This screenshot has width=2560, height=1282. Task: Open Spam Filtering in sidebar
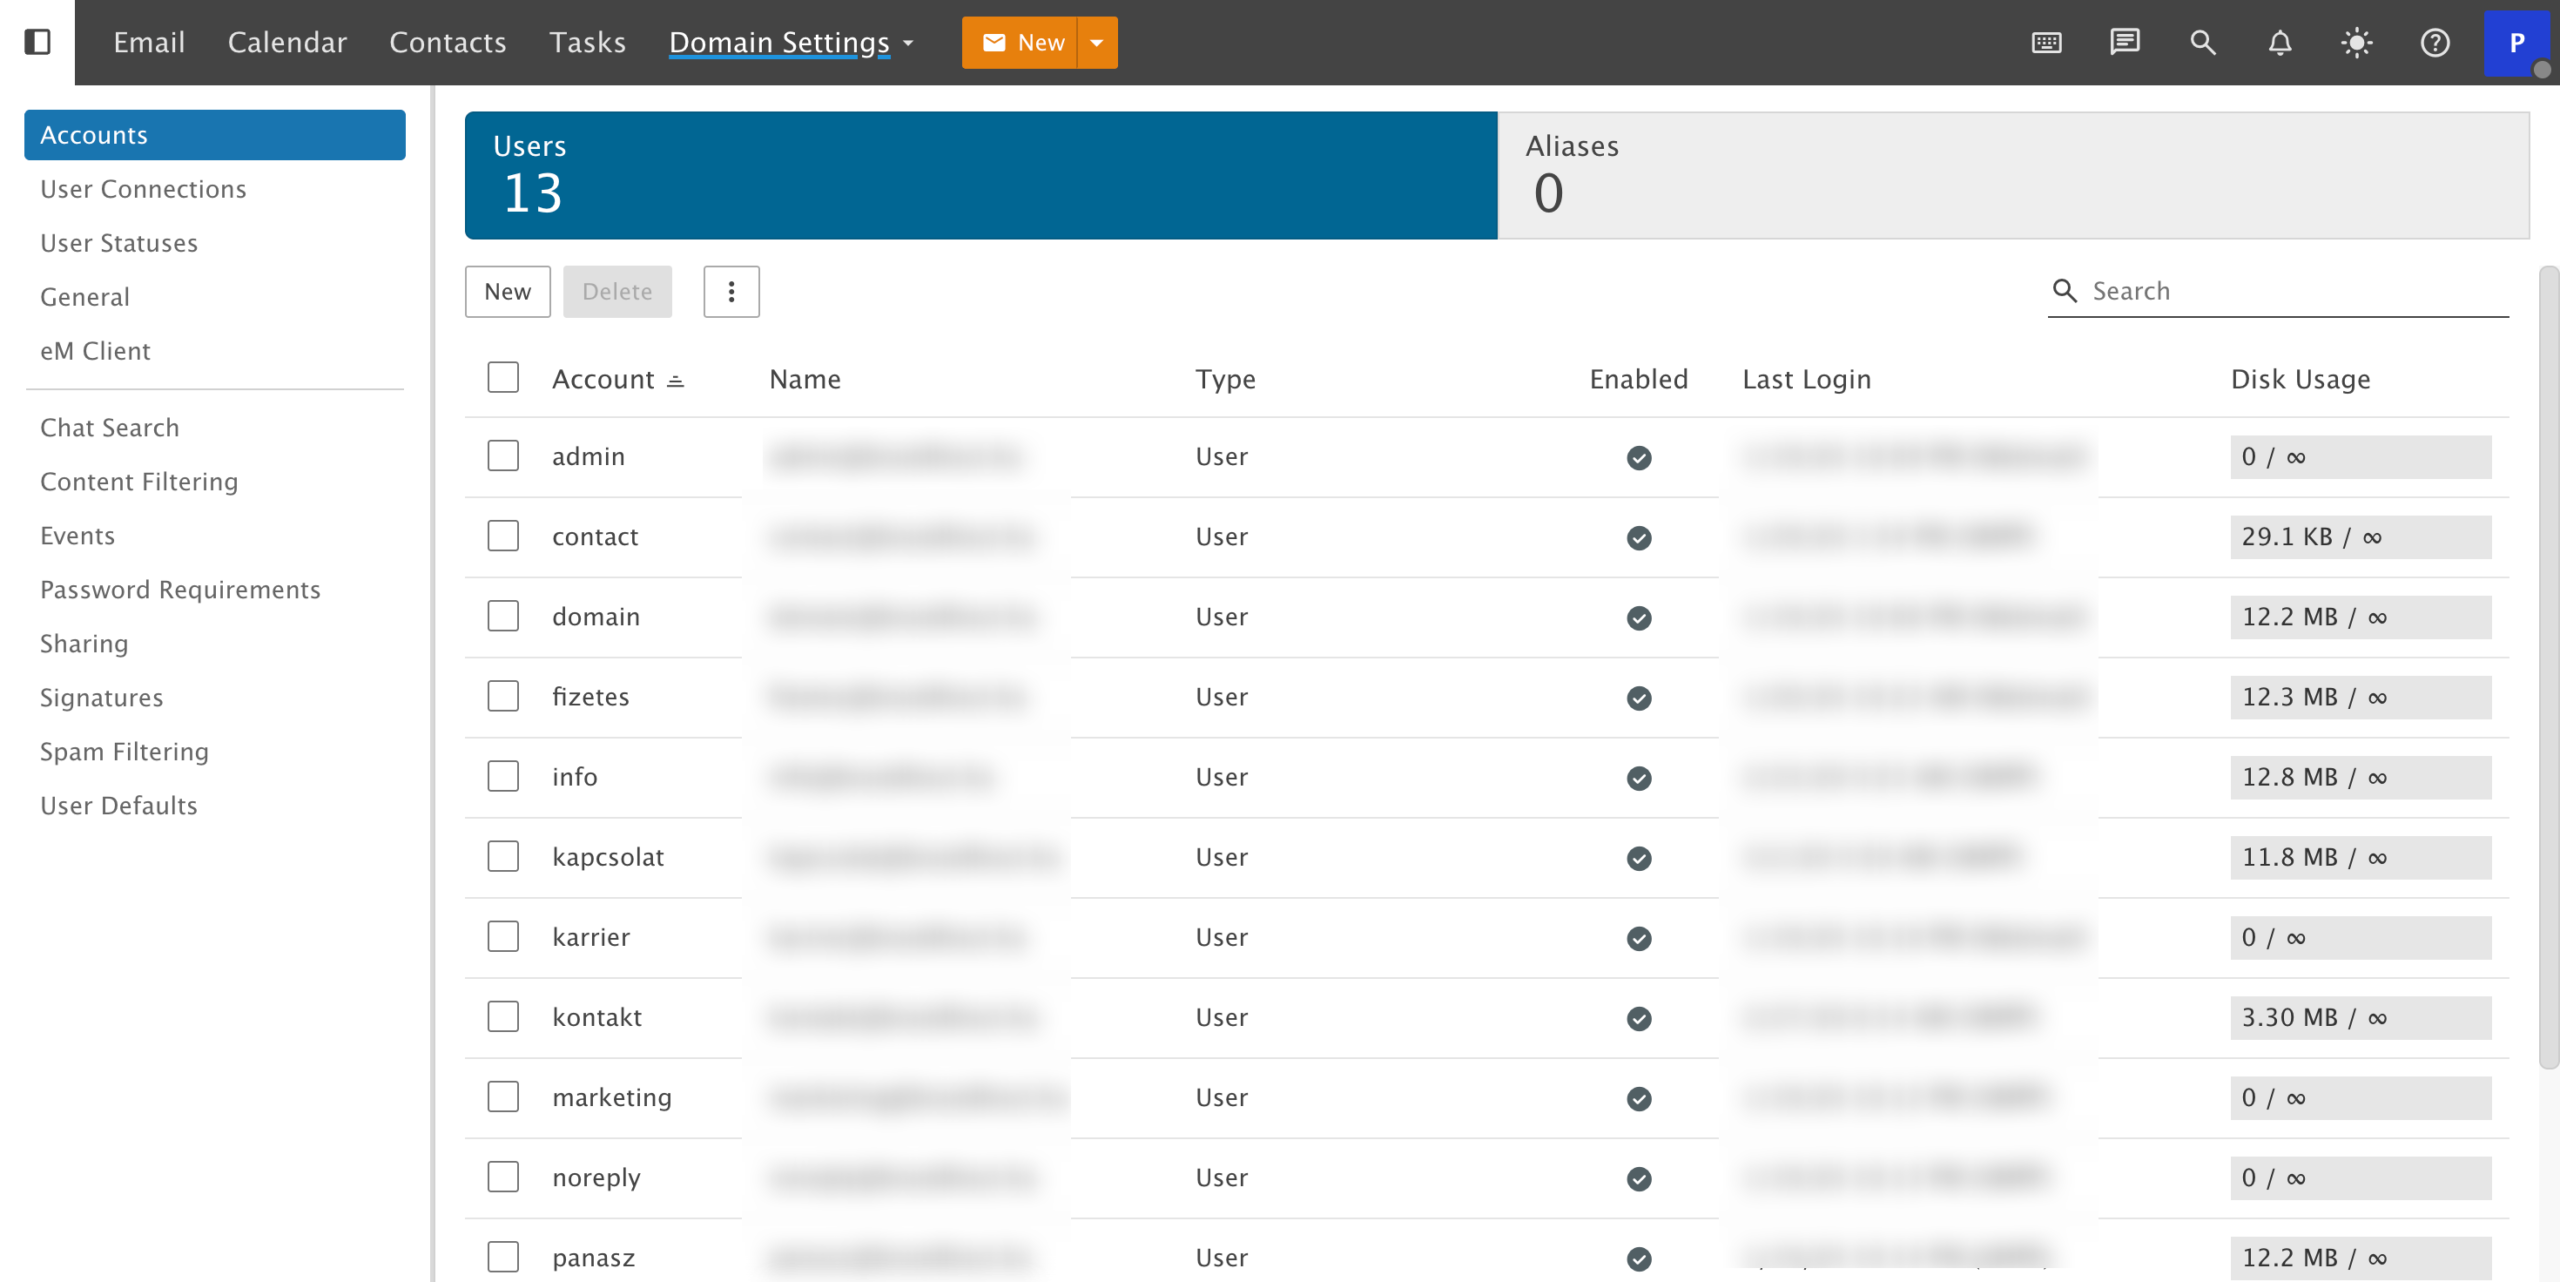pos(124,752)
